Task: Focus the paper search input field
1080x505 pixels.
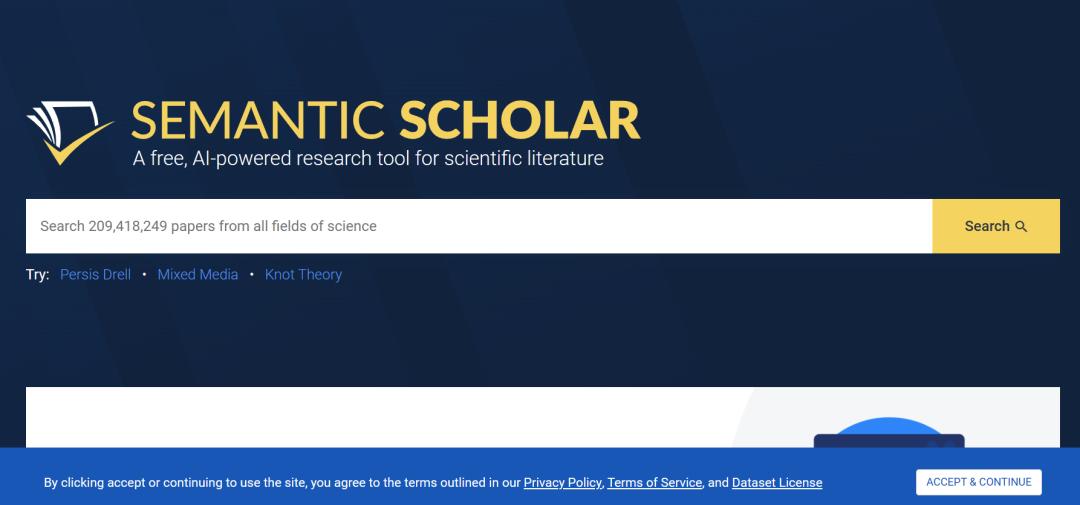Action: pyautogui.click(x=479, y=226)
